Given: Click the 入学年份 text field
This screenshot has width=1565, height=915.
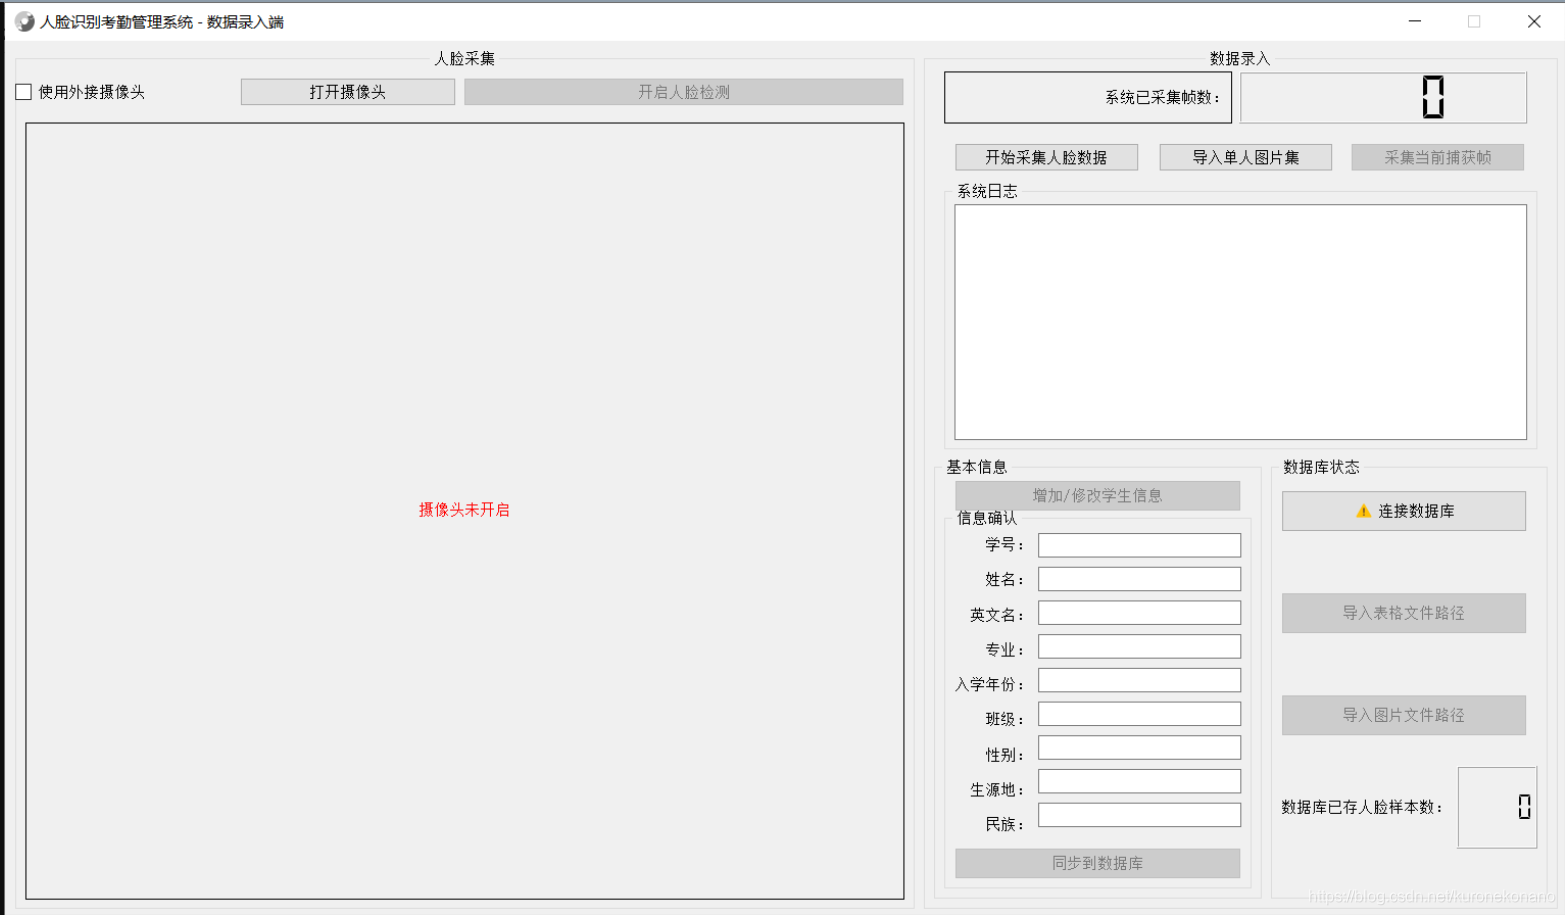Looking at the screenshot, I should [1139, 681].
